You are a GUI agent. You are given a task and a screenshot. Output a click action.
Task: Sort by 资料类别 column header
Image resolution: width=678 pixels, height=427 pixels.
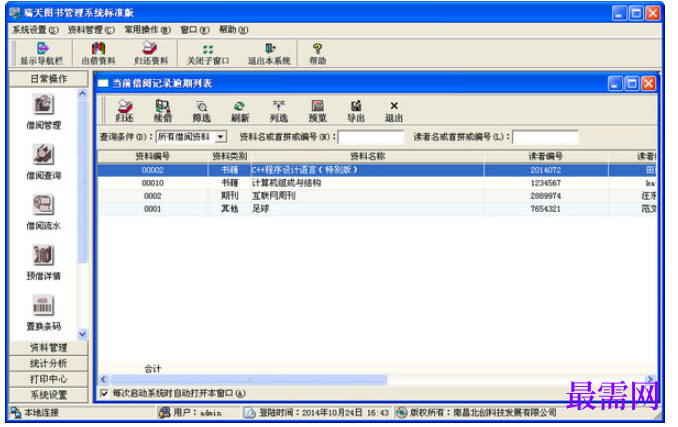click(230, 156)
